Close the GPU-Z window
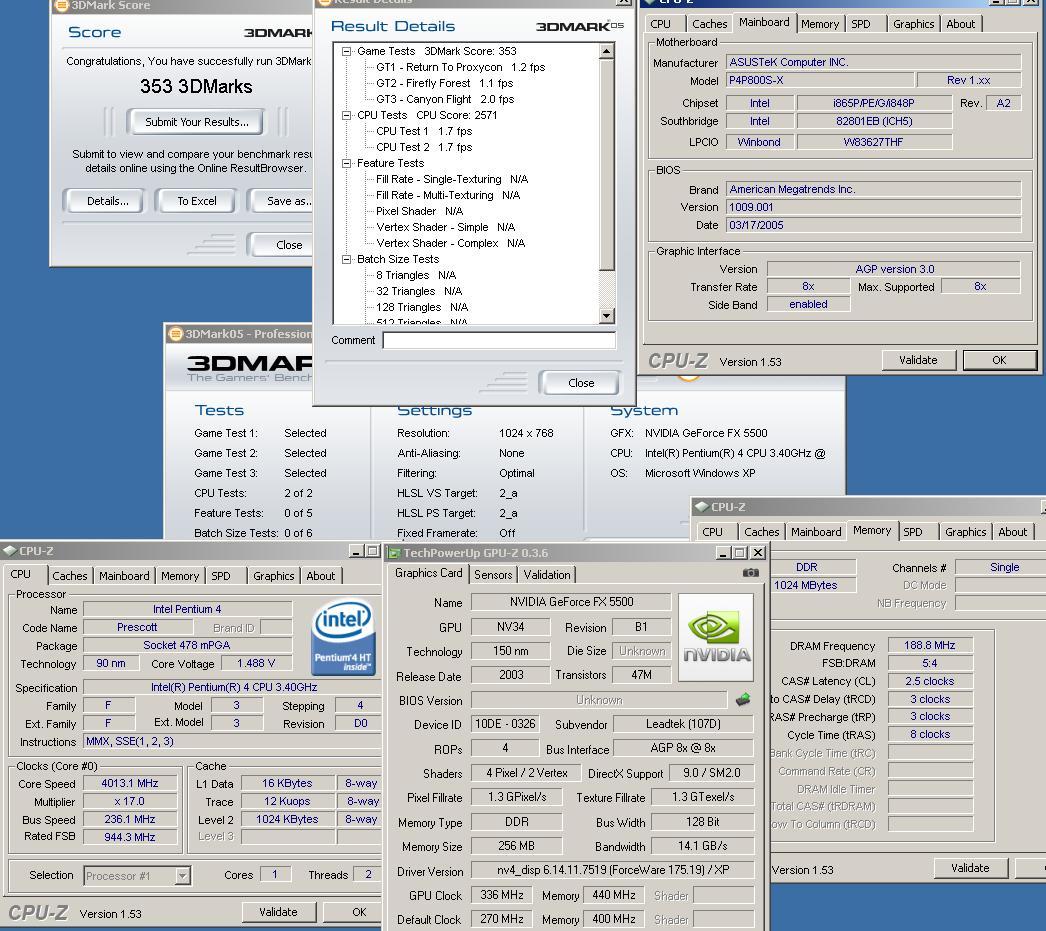1046x931 pixels. pyautogui.click(x=758, y=553)
